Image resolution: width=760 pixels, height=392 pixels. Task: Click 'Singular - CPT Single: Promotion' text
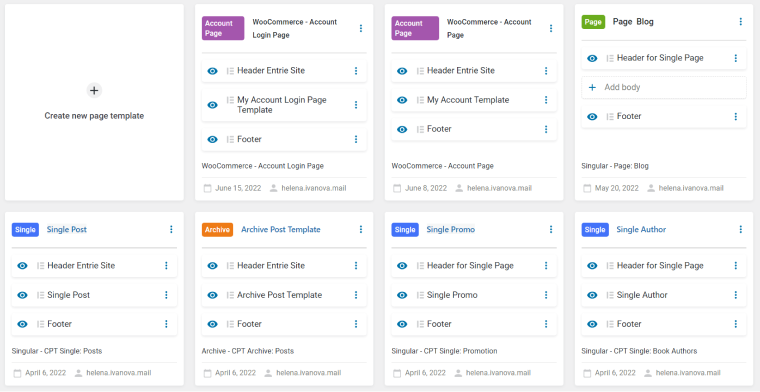click(444, 351)
